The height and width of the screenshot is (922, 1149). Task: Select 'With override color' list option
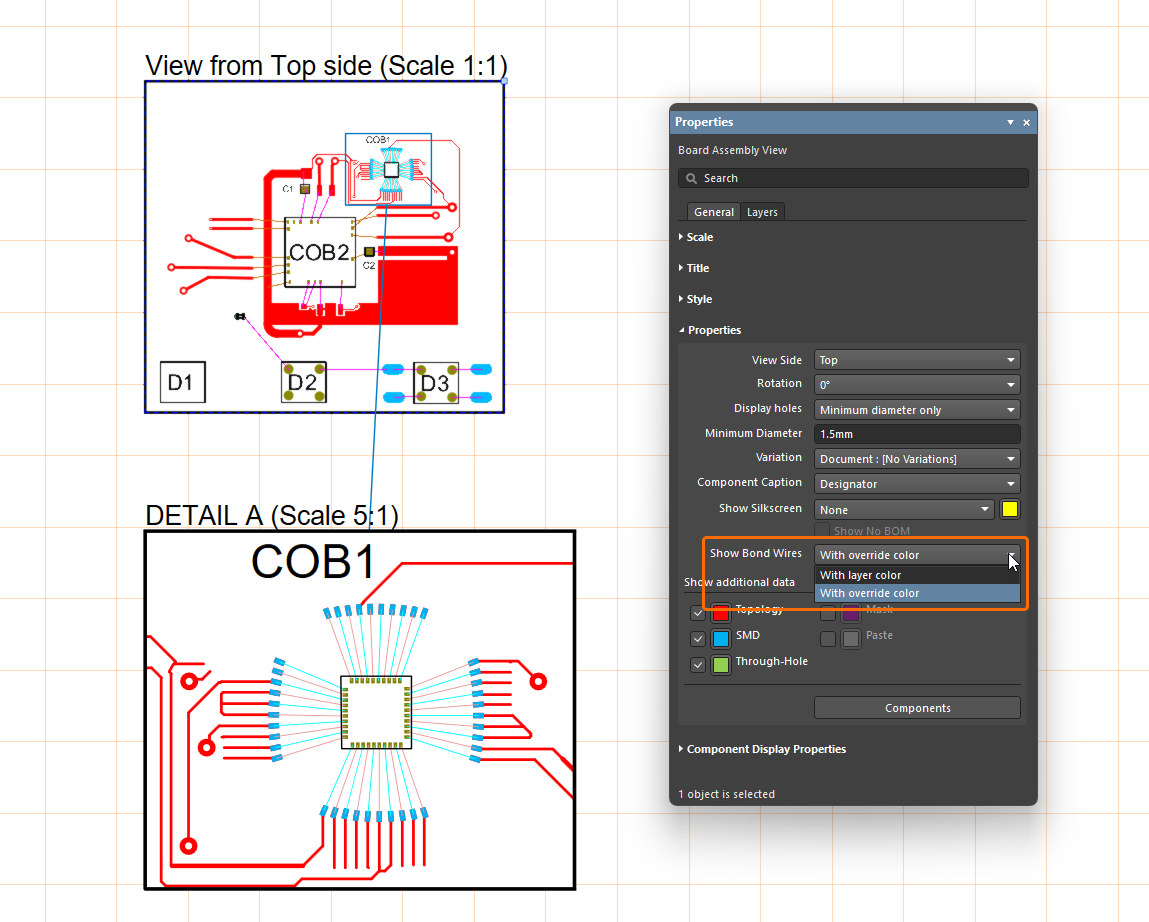[x=917, y=593]
